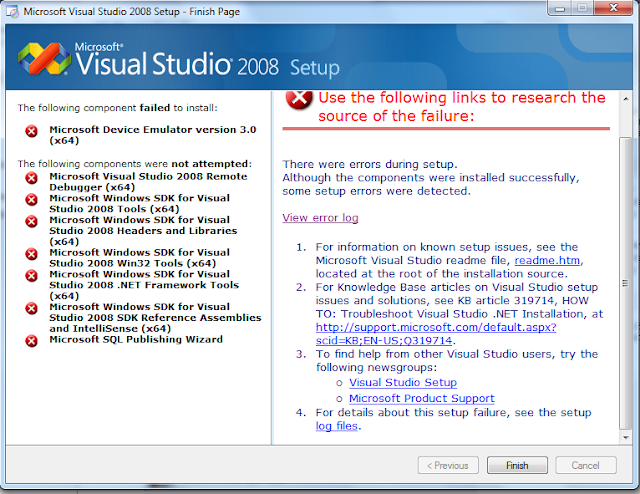Click the red heading Use the following links
Viewport: 640px width, 494px height.
(462, 107)
